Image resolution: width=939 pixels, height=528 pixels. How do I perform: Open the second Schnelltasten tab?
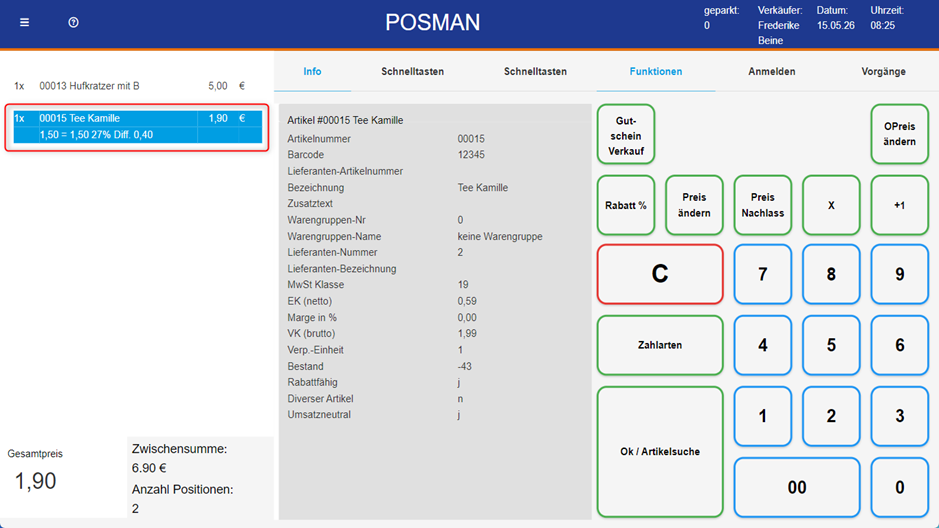[535, 71]
